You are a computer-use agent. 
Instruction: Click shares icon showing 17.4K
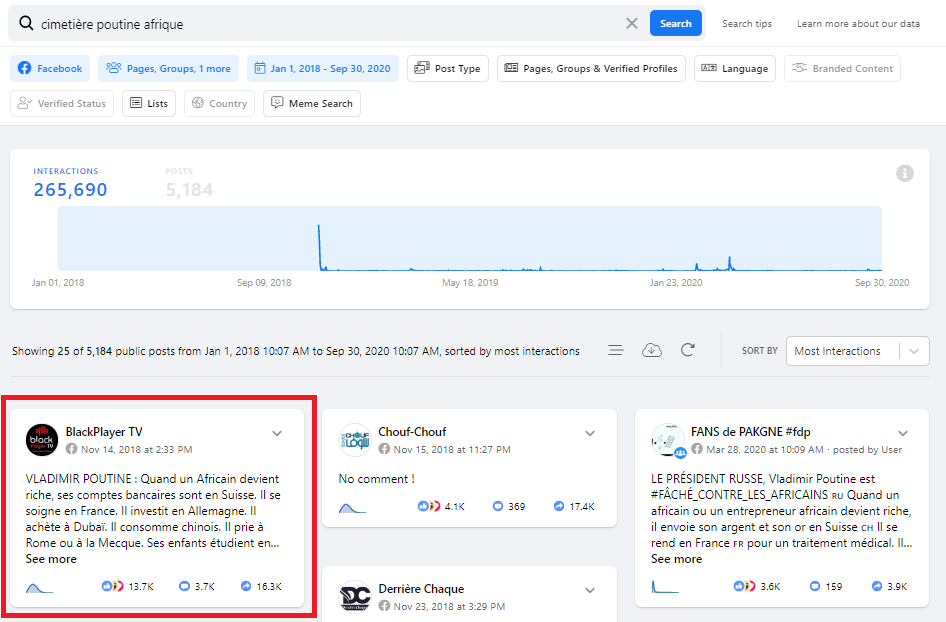coord(559,506)
